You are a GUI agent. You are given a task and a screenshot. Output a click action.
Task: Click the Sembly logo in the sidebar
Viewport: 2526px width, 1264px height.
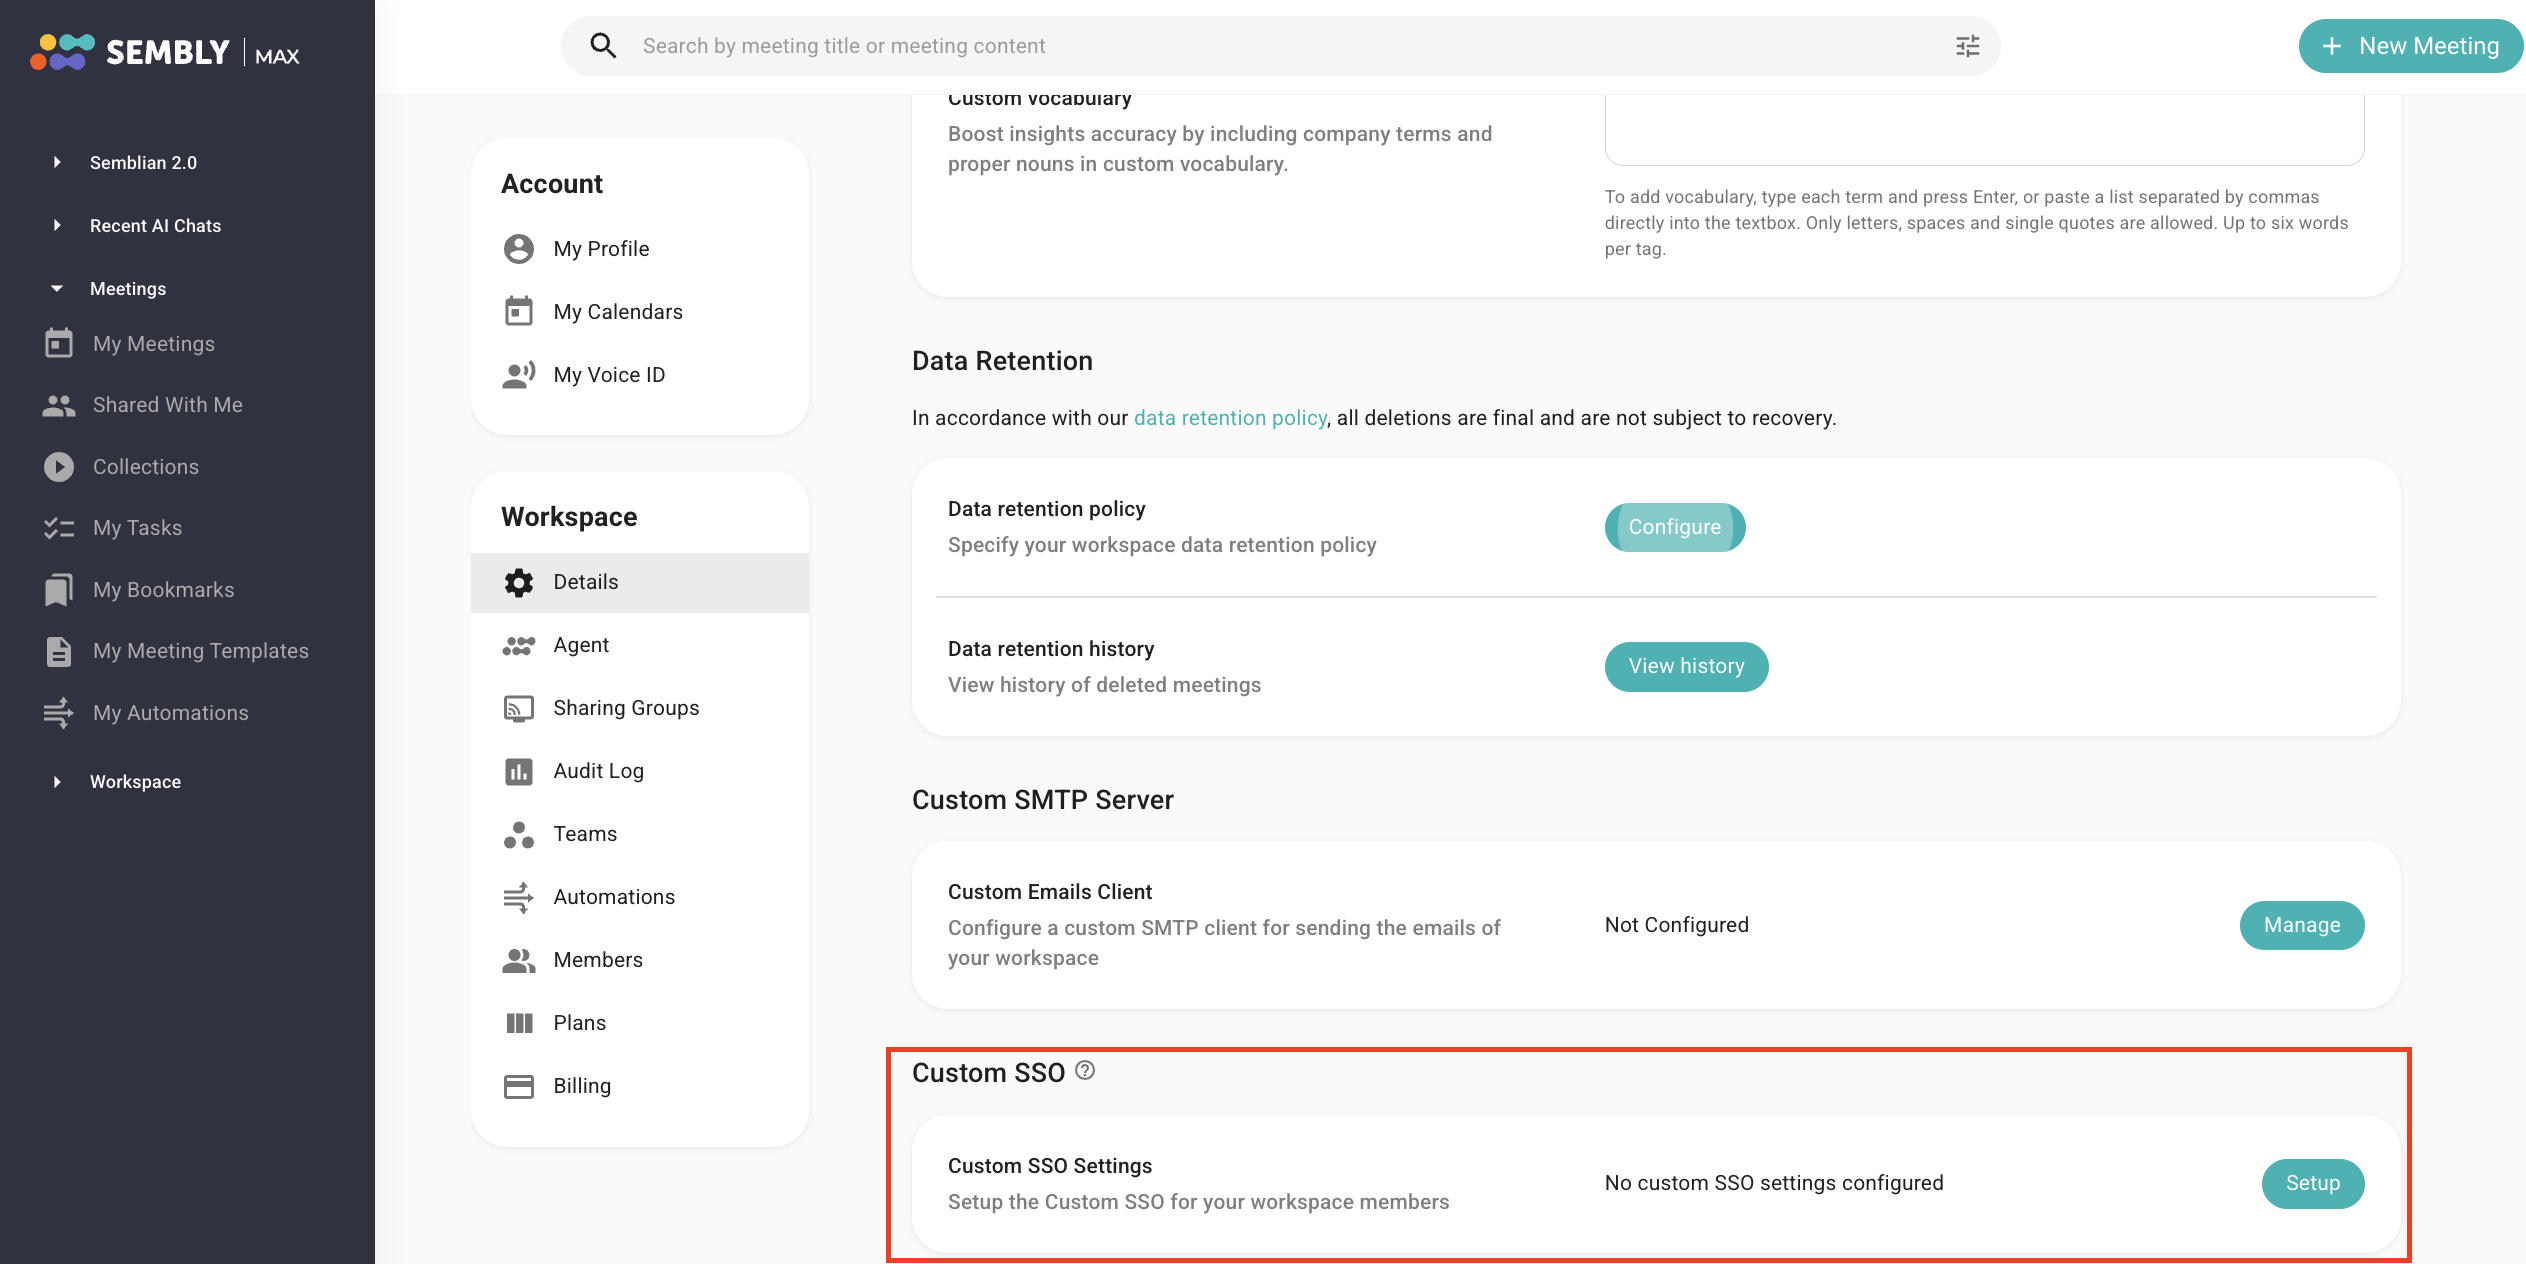[x=165, y=52]
